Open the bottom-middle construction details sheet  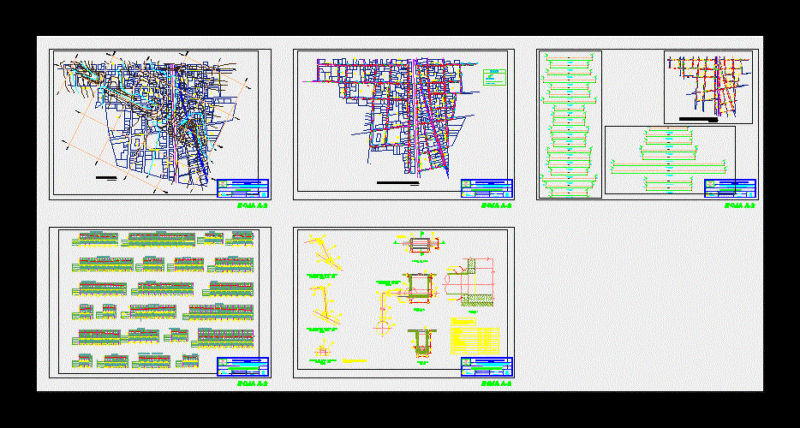point(404,303)
